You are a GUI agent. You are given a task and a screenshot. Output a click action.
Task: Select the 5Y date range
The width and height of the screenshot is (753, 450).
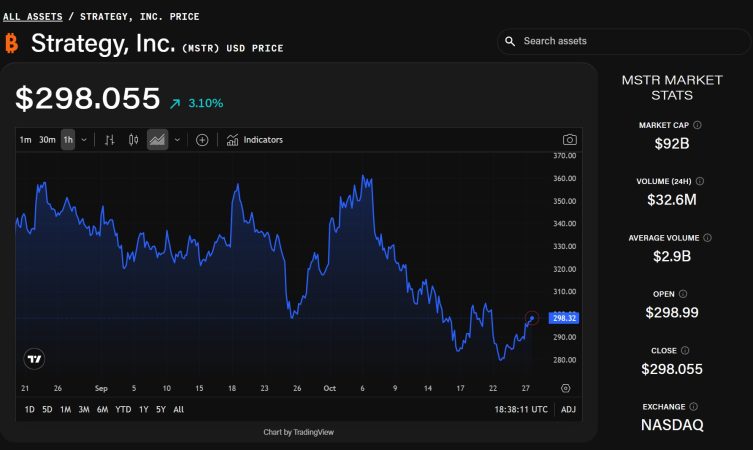161,409
